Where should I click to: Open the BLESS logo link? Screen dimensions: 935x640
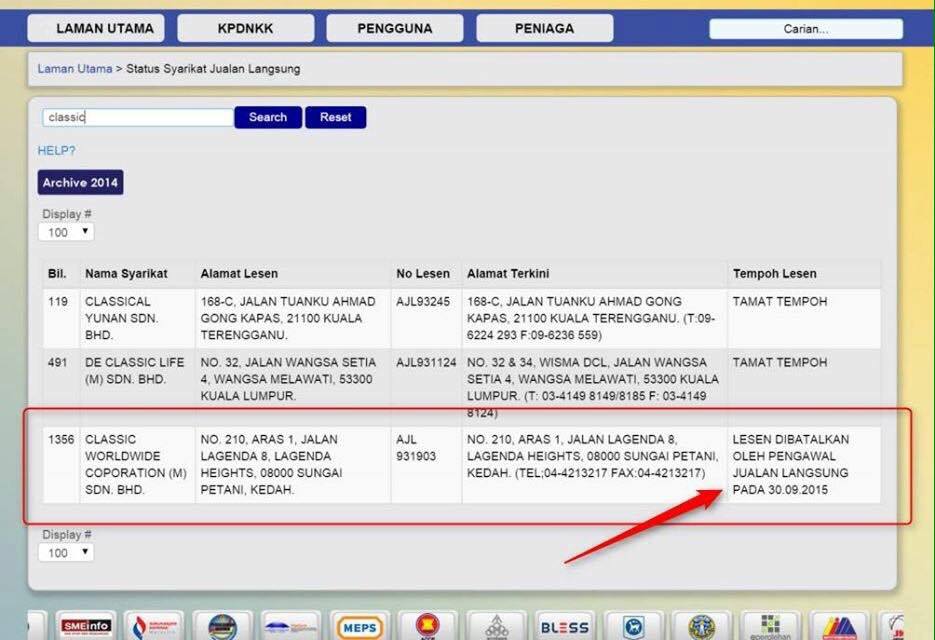pyautogui.click(x=565, y=626)
